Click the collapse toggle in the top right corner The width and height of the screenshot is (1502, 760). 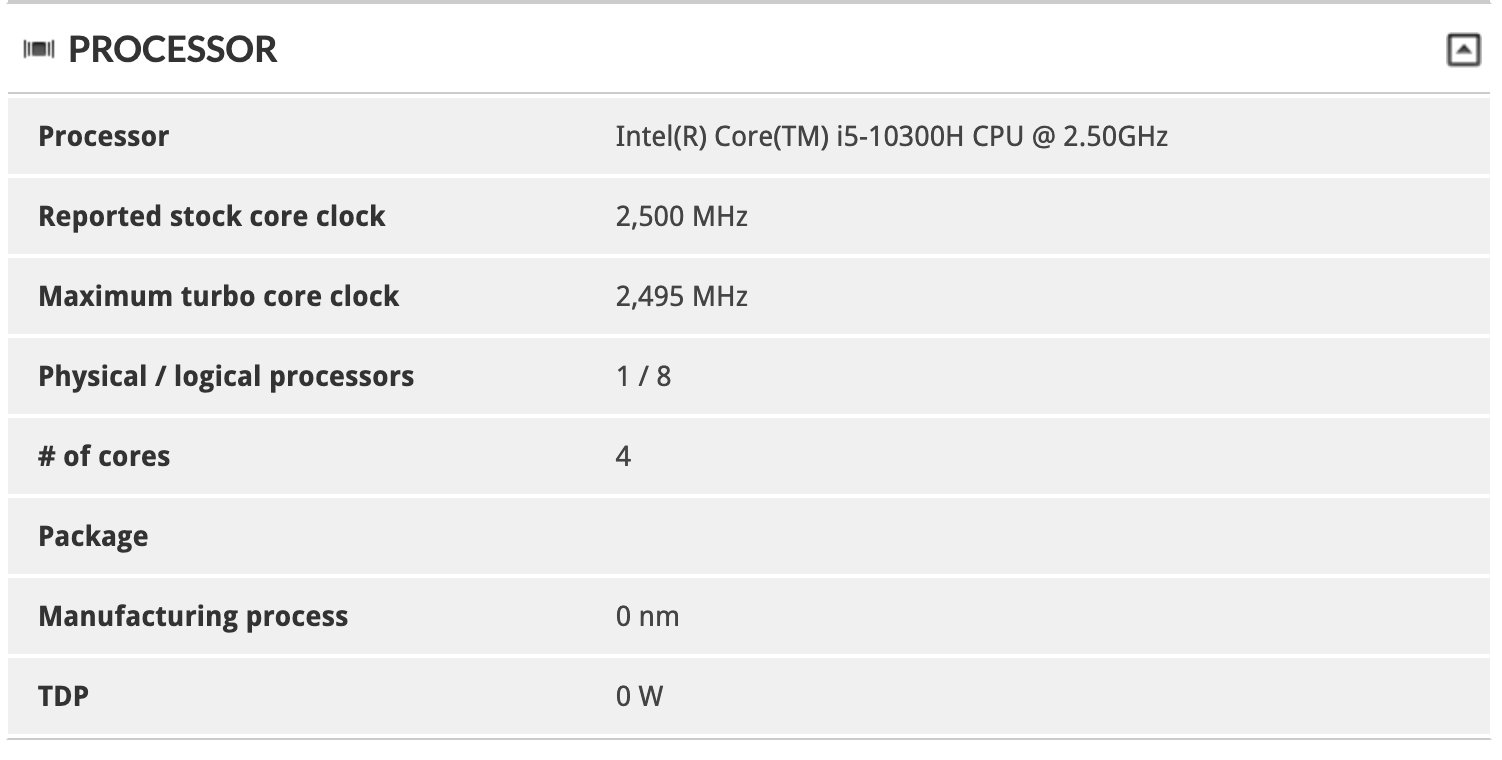click(x=1464, y=47)
